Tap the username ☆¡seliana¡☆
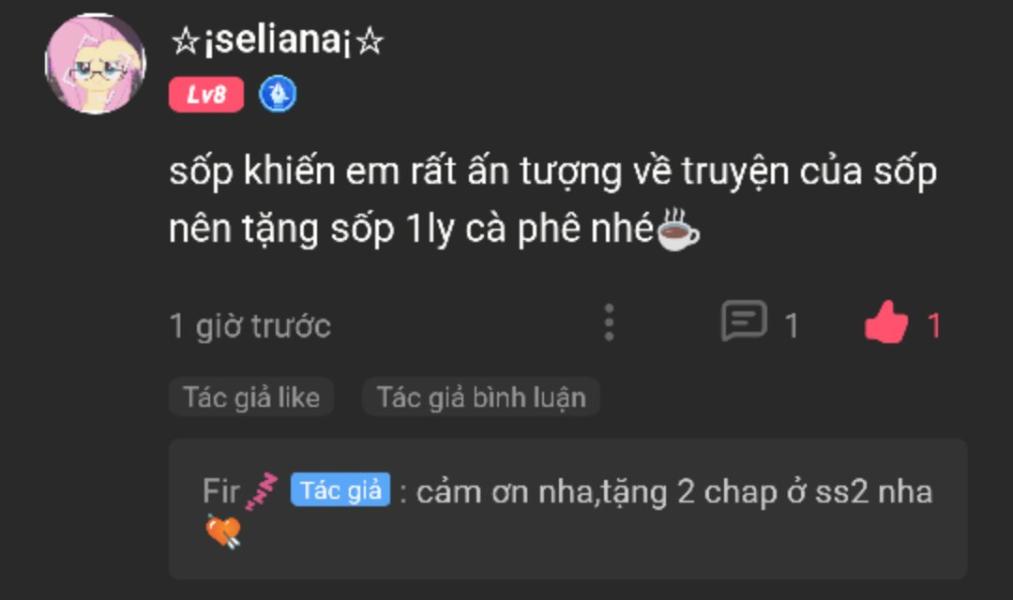This screenshot has width=1013, height=600. click(277, 41)
